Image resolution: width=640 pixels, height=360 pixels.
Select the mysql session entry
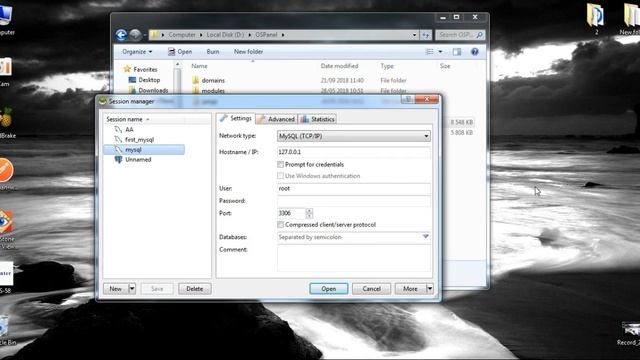[144, 150]
